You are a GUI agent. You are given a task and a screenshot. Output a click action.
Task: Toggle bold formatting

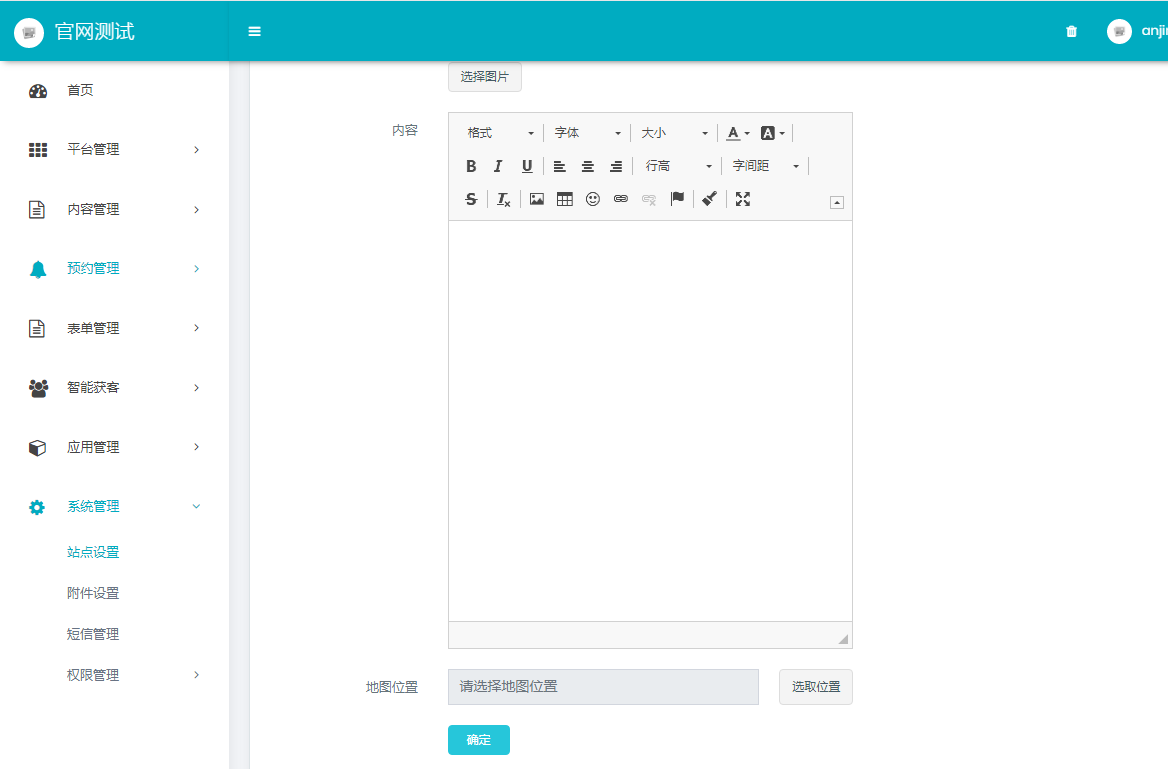(471, 166)
